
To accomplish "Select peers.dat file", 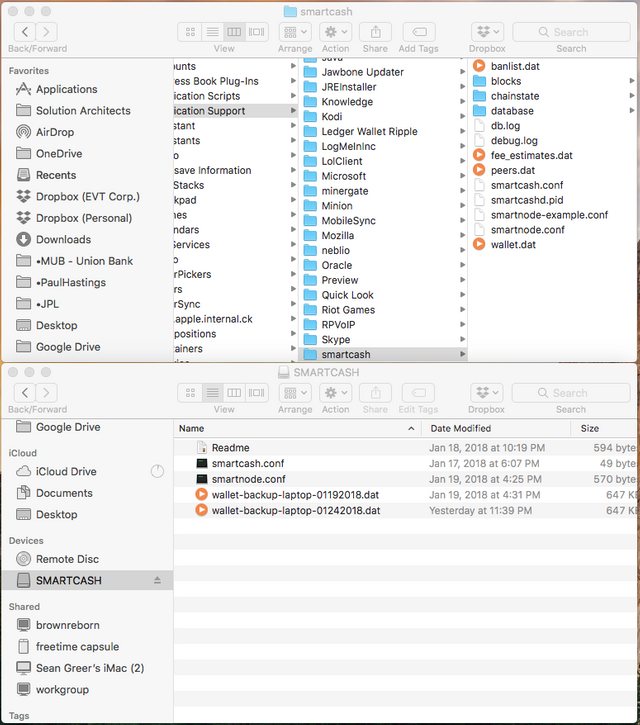I will coord(512,170).
